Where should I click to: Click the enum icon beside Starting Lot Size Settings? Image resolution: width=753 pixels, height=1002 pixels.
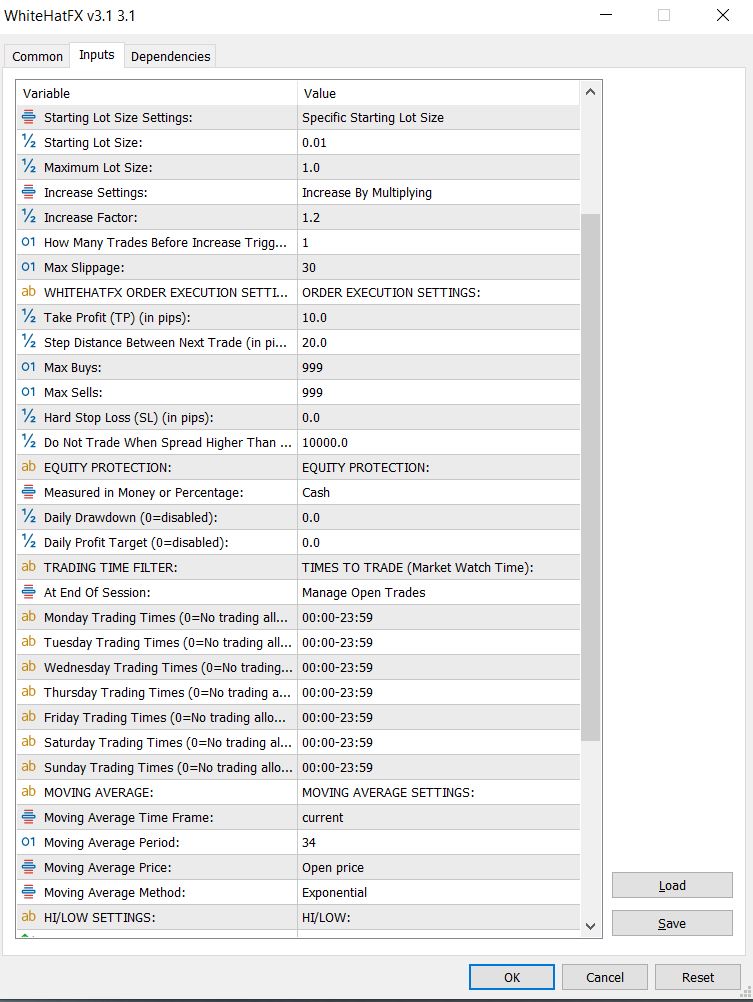[29, 117]
